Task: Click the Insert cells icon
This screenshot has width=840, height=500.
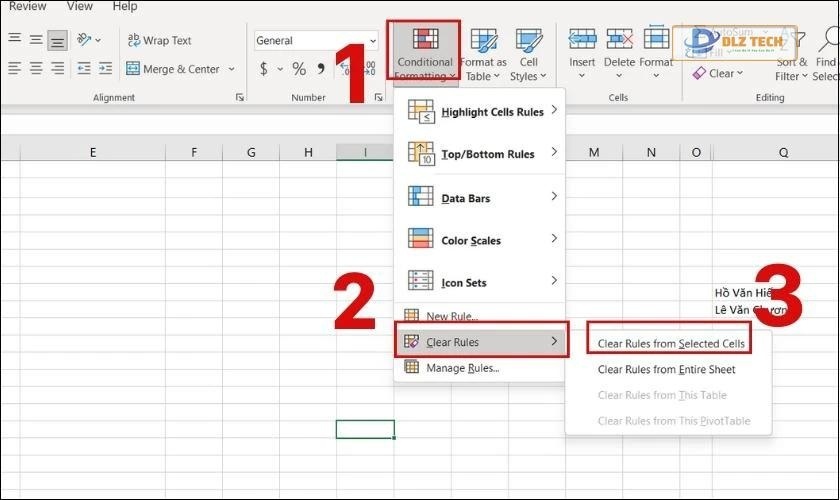Action: 582,48
